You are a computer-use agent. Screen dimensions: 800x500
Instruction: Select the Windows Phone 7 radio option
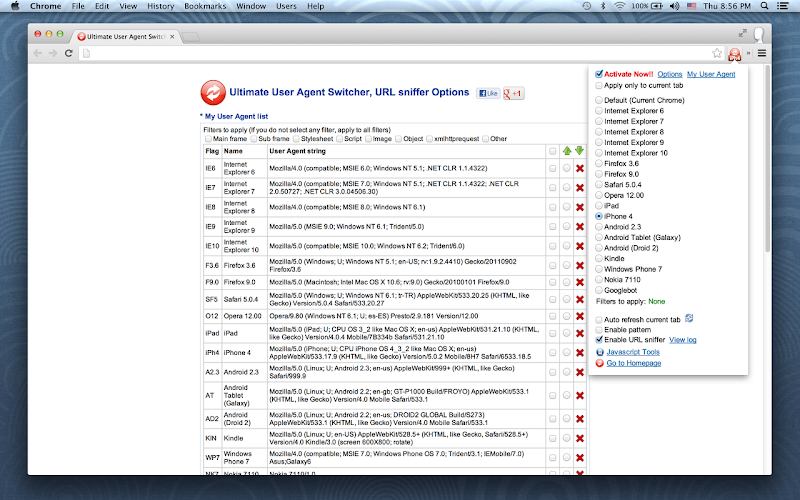(599, 269)
